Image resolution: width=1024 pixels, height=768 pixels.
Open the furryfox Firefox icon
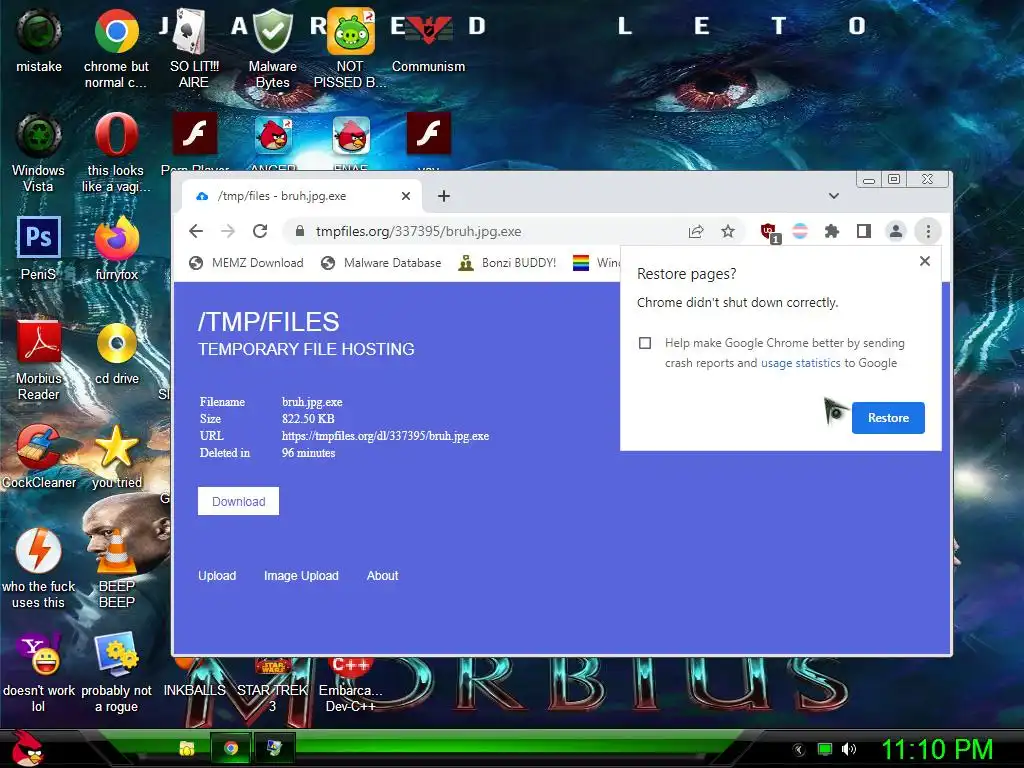click(x=116, y=249)
